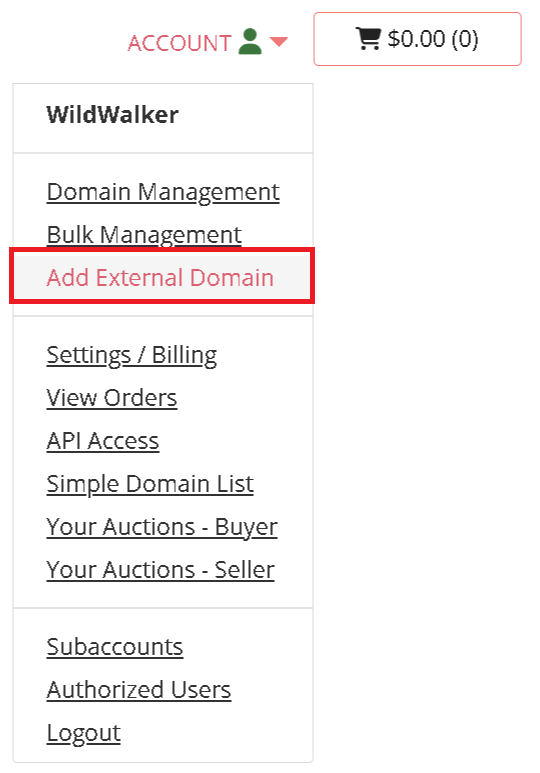Screen dimensions: 540x773
Task: Click Logout to sign out
Action: click(83, 733)
